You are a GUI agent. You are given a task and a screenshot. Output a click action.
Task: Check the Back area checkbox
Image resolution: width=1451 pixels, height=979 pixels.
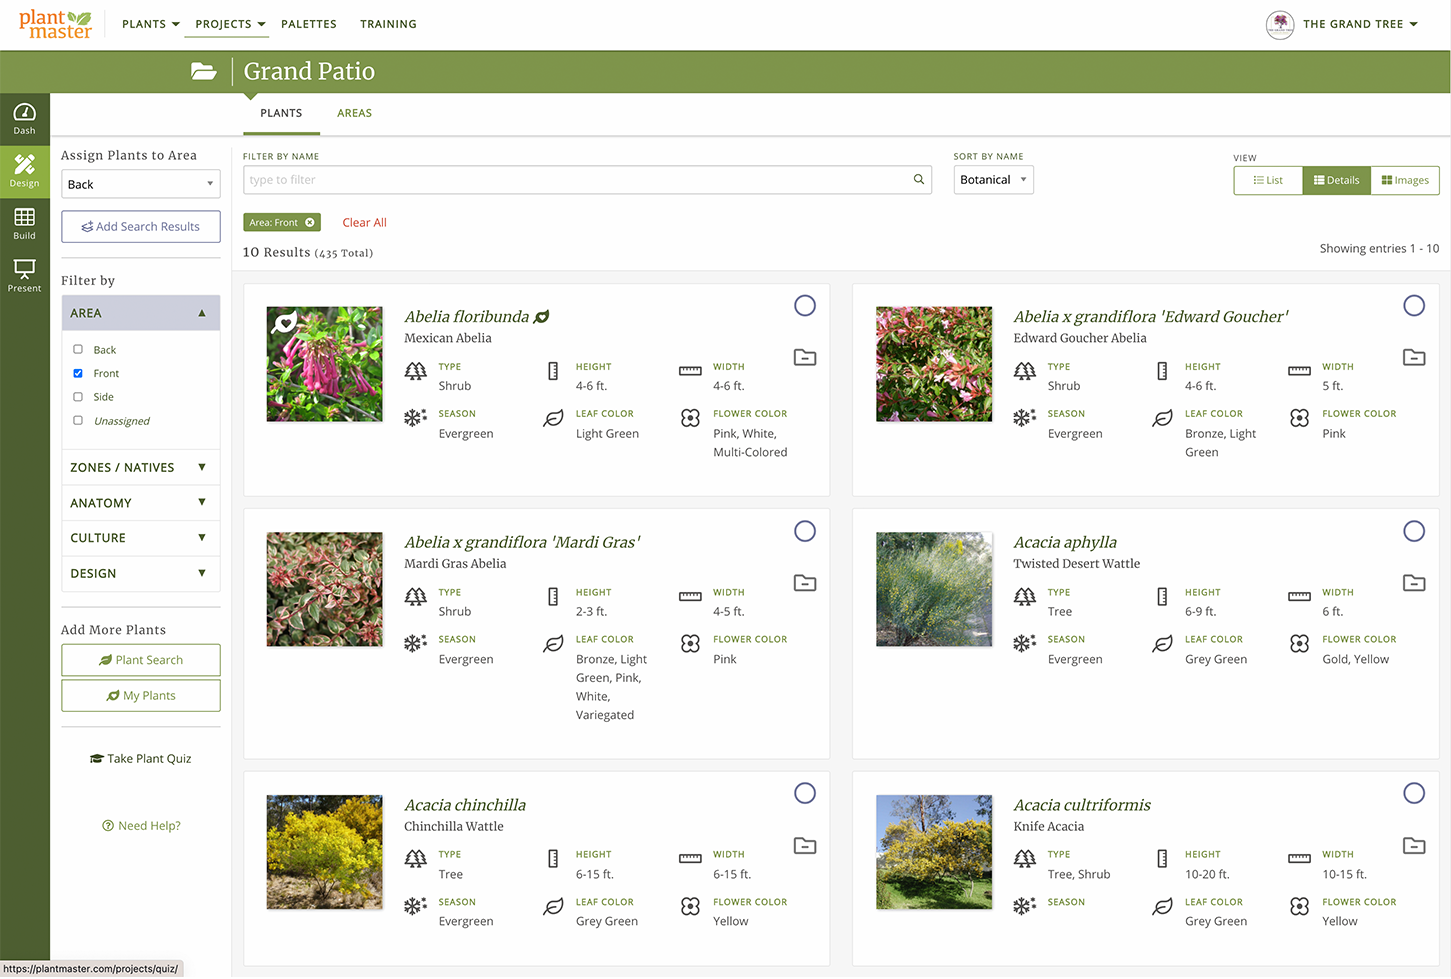pos(78,349)
